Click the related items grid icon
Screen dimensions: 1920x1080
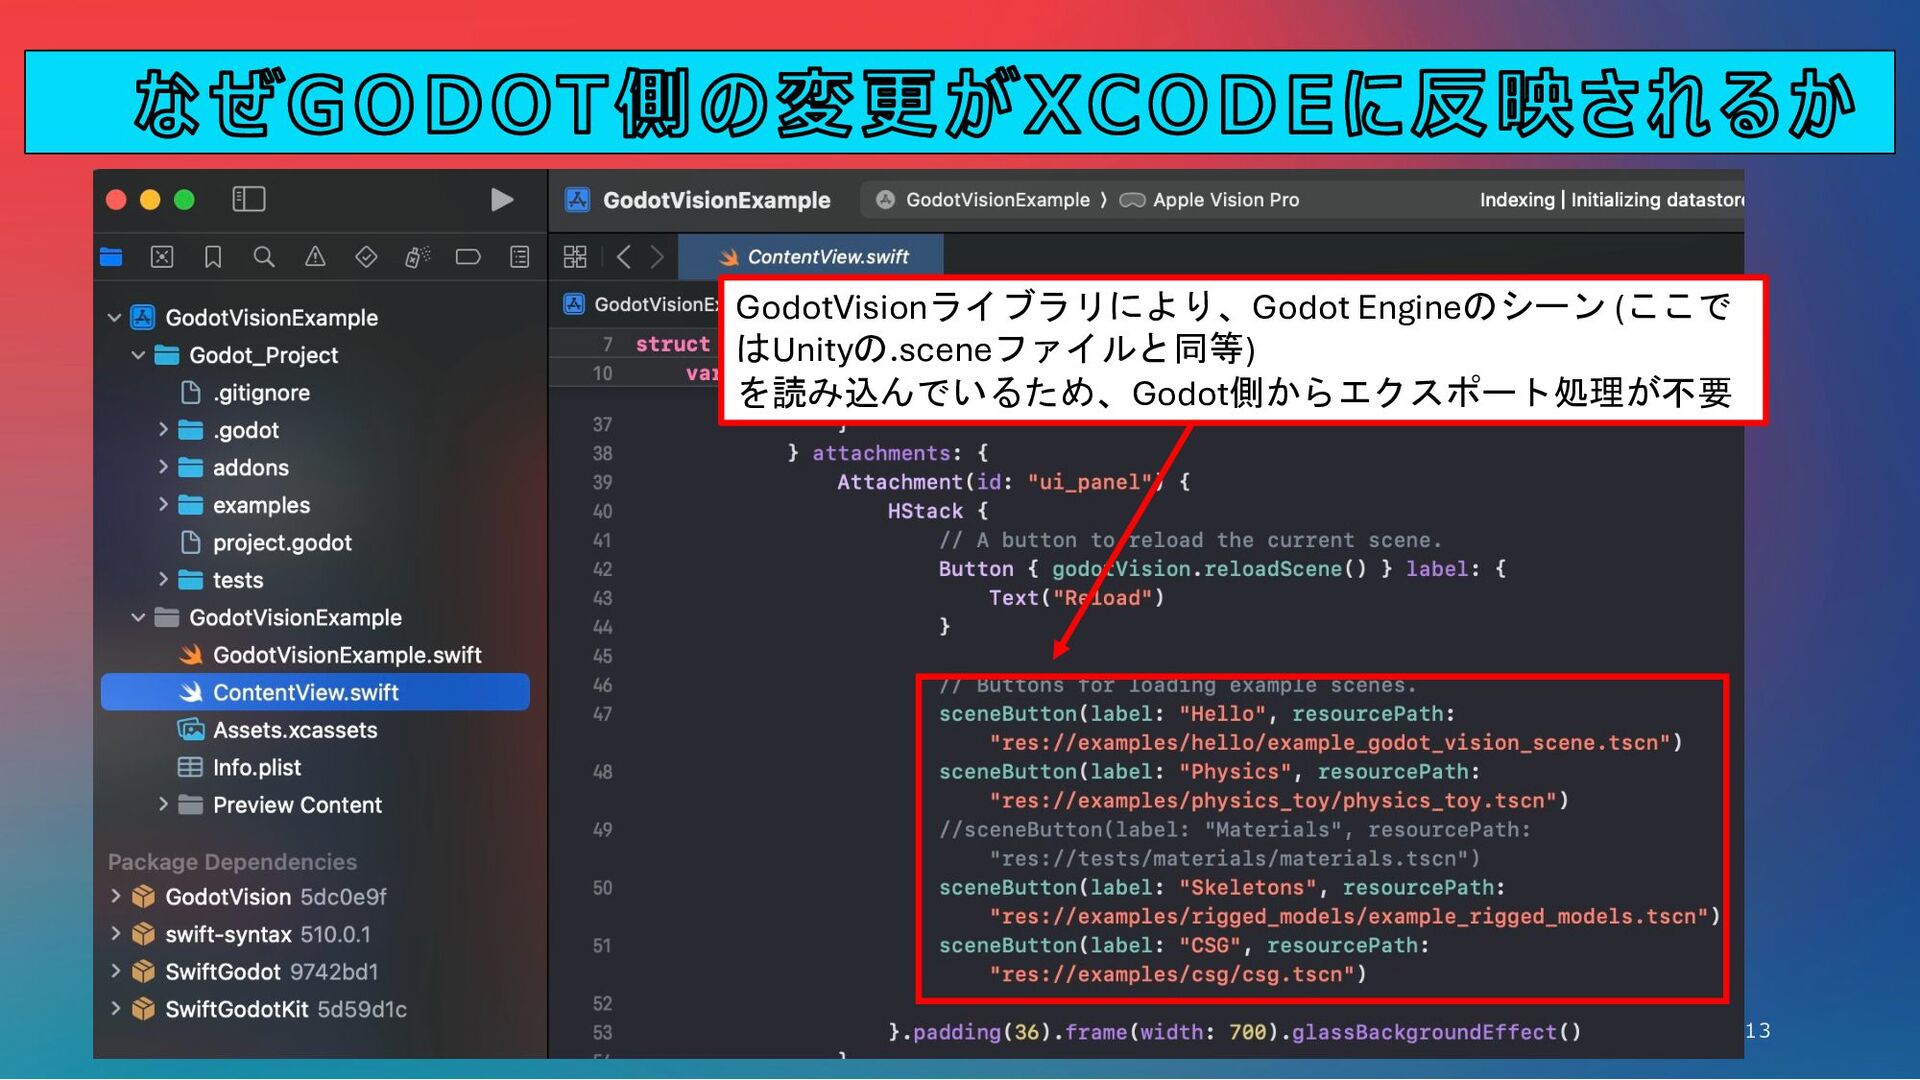pyautogui.click(x=575, y=258)
